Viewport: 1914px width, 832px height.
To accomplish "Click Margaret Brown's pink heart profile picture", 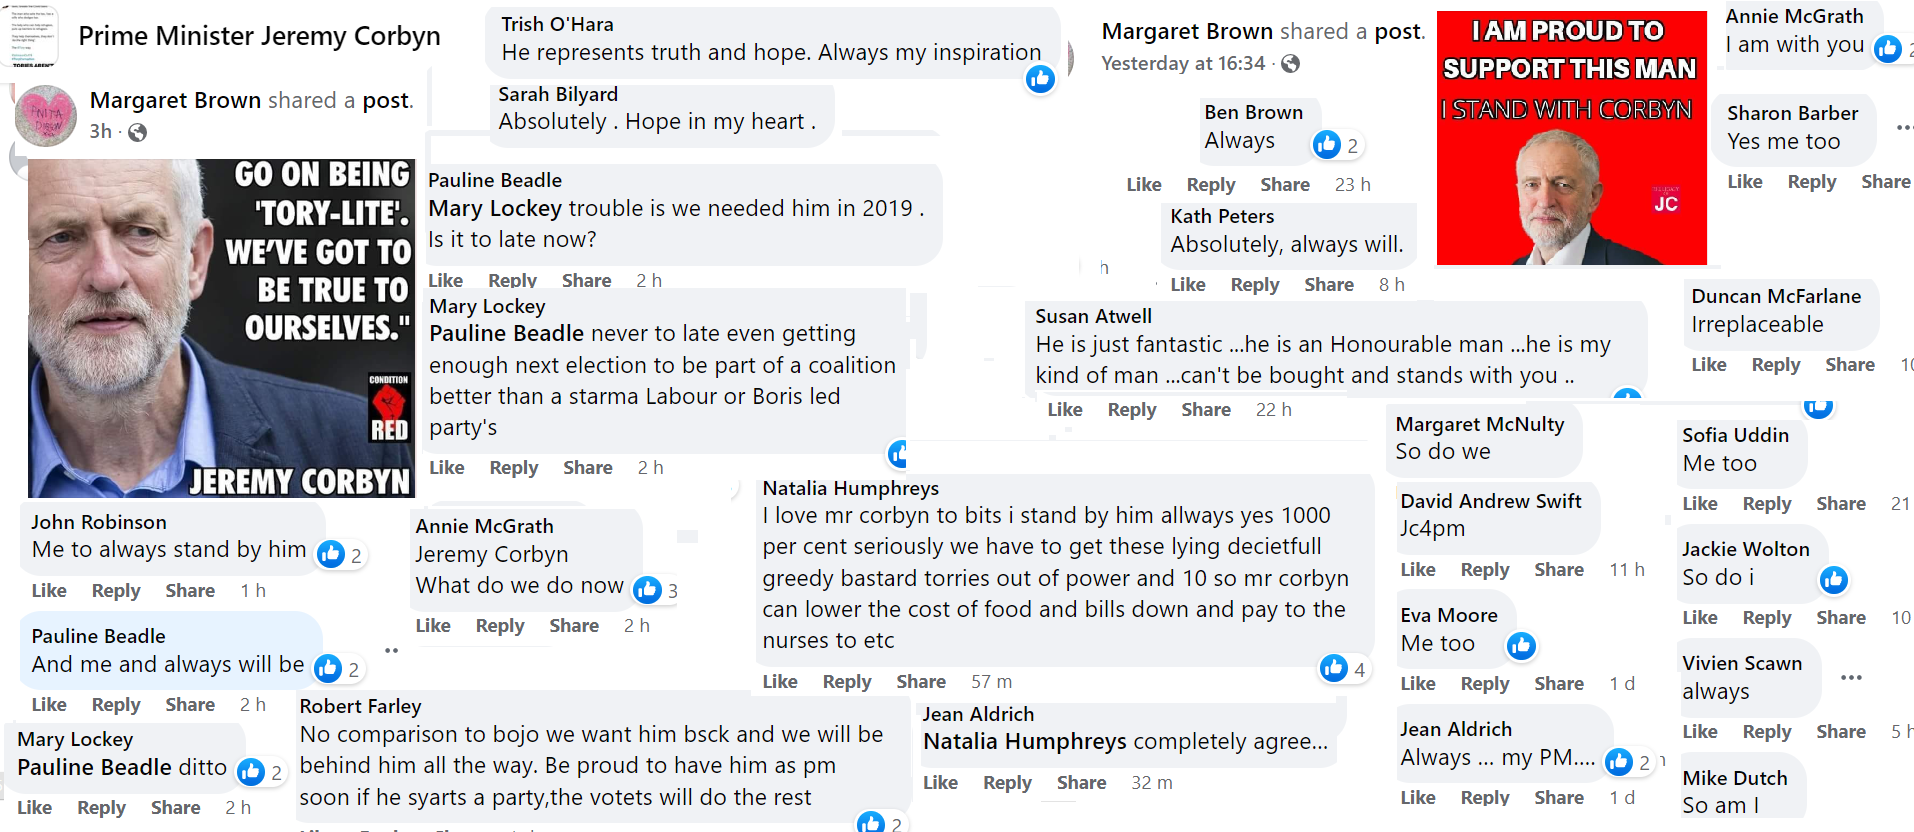I will (x=46, y=116).
